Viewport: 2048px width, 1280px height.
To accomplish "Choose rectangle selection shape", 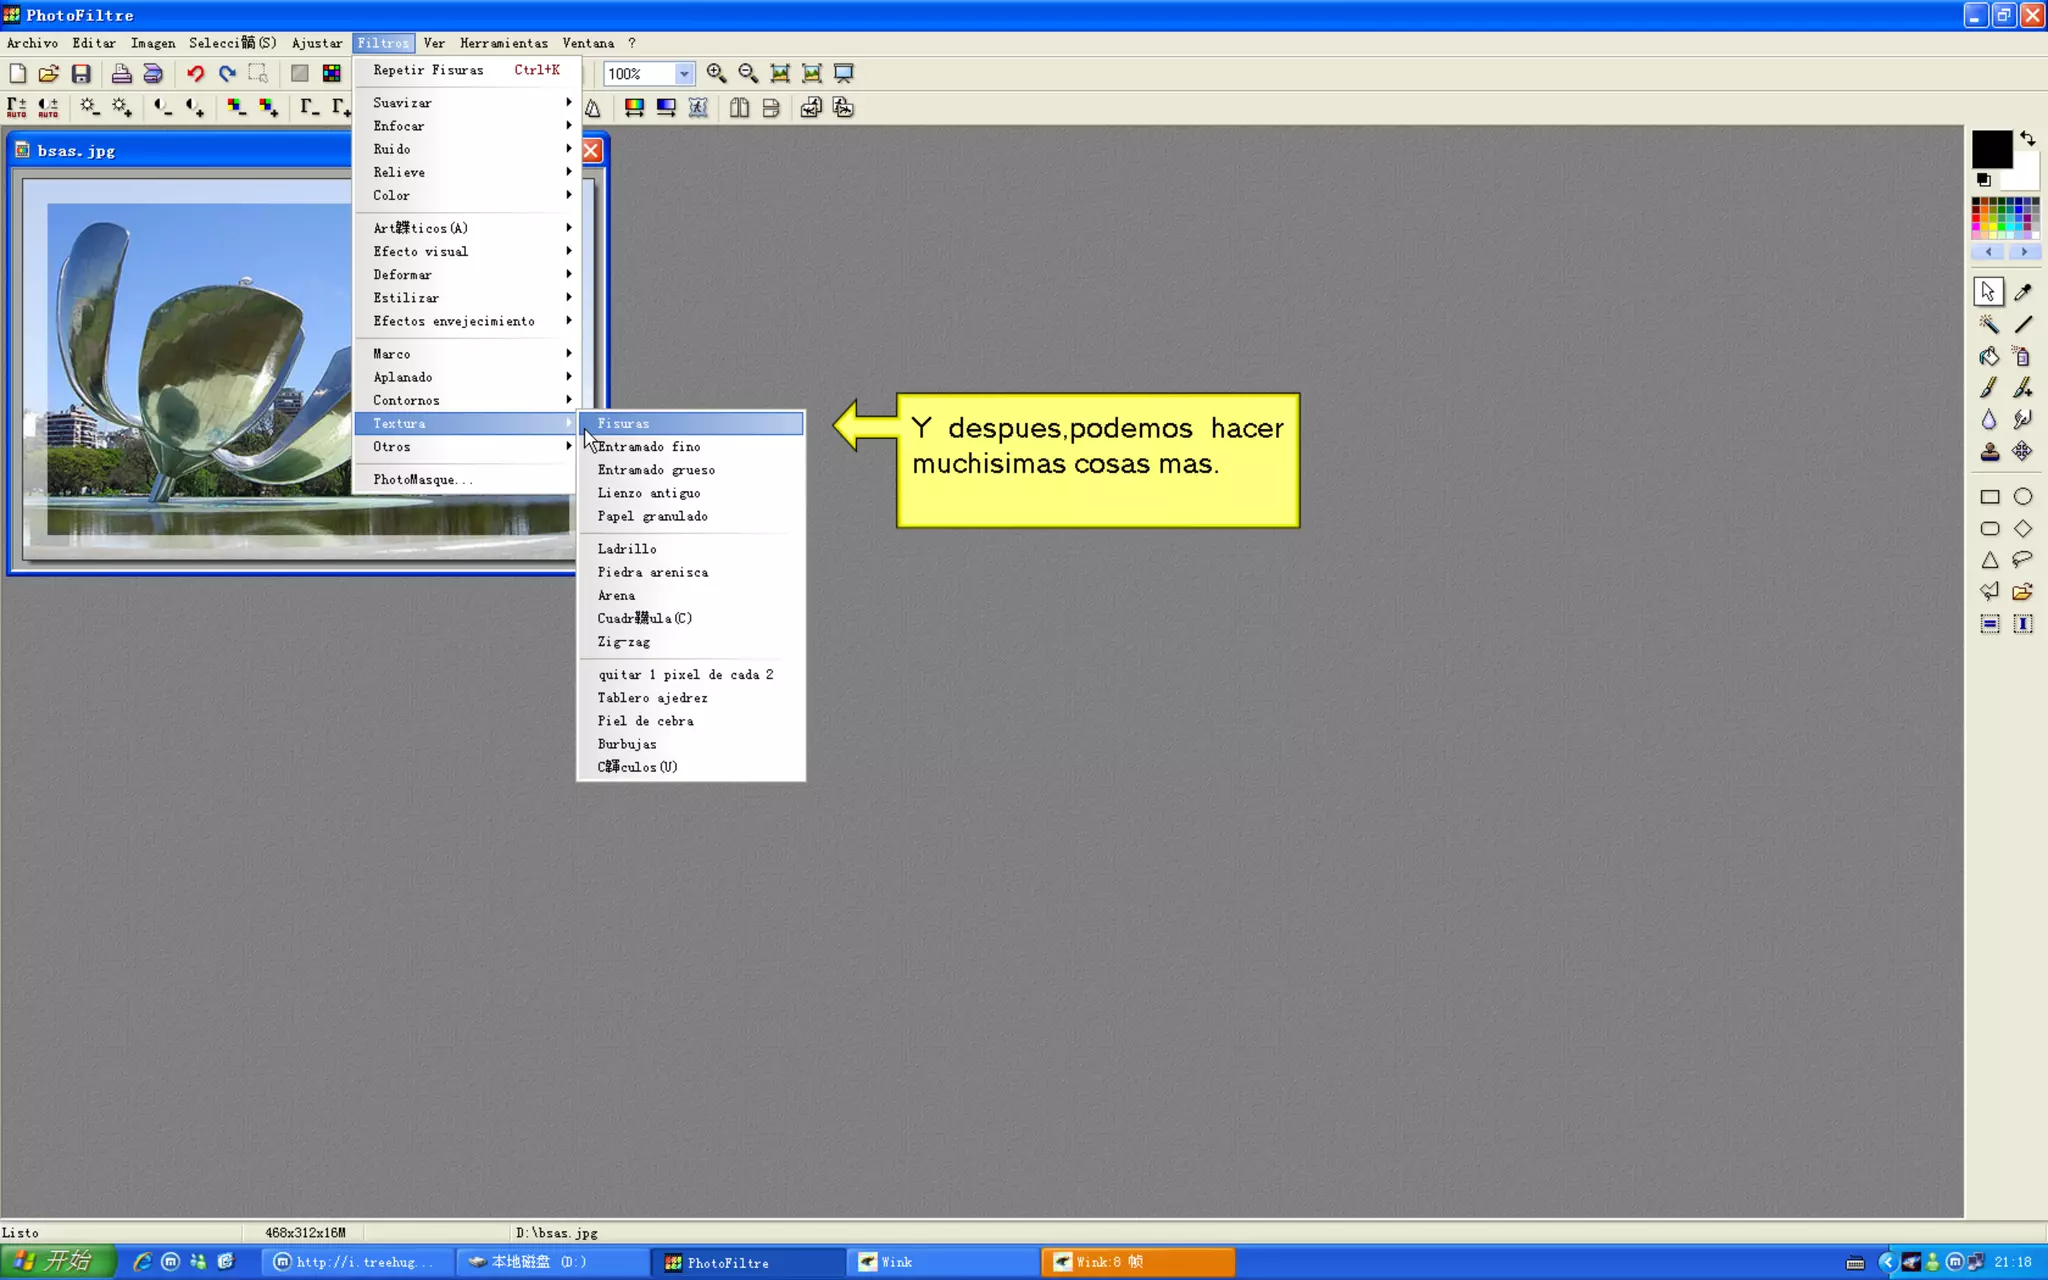I will coord(1990,497).
